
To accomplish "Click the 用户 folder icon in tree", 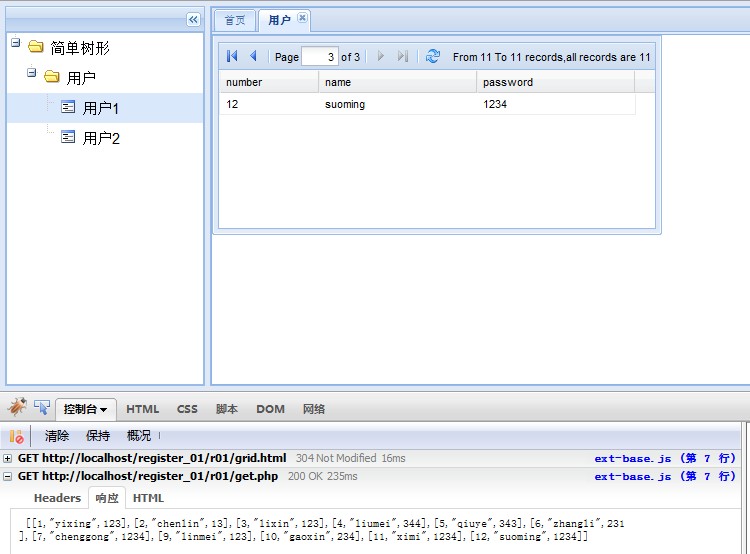I will point(52,77).
